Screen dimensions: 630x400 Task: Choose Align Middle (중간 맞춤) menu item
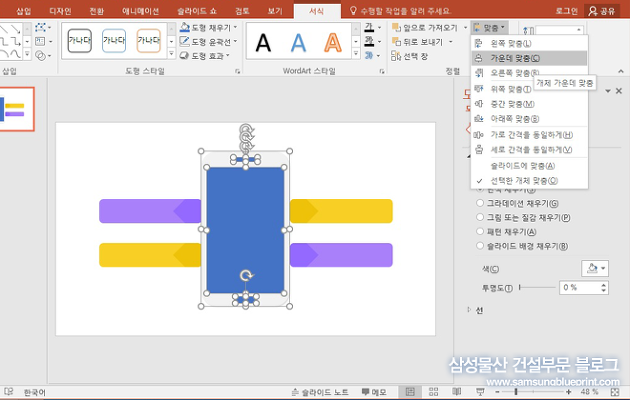pos(529,104)
